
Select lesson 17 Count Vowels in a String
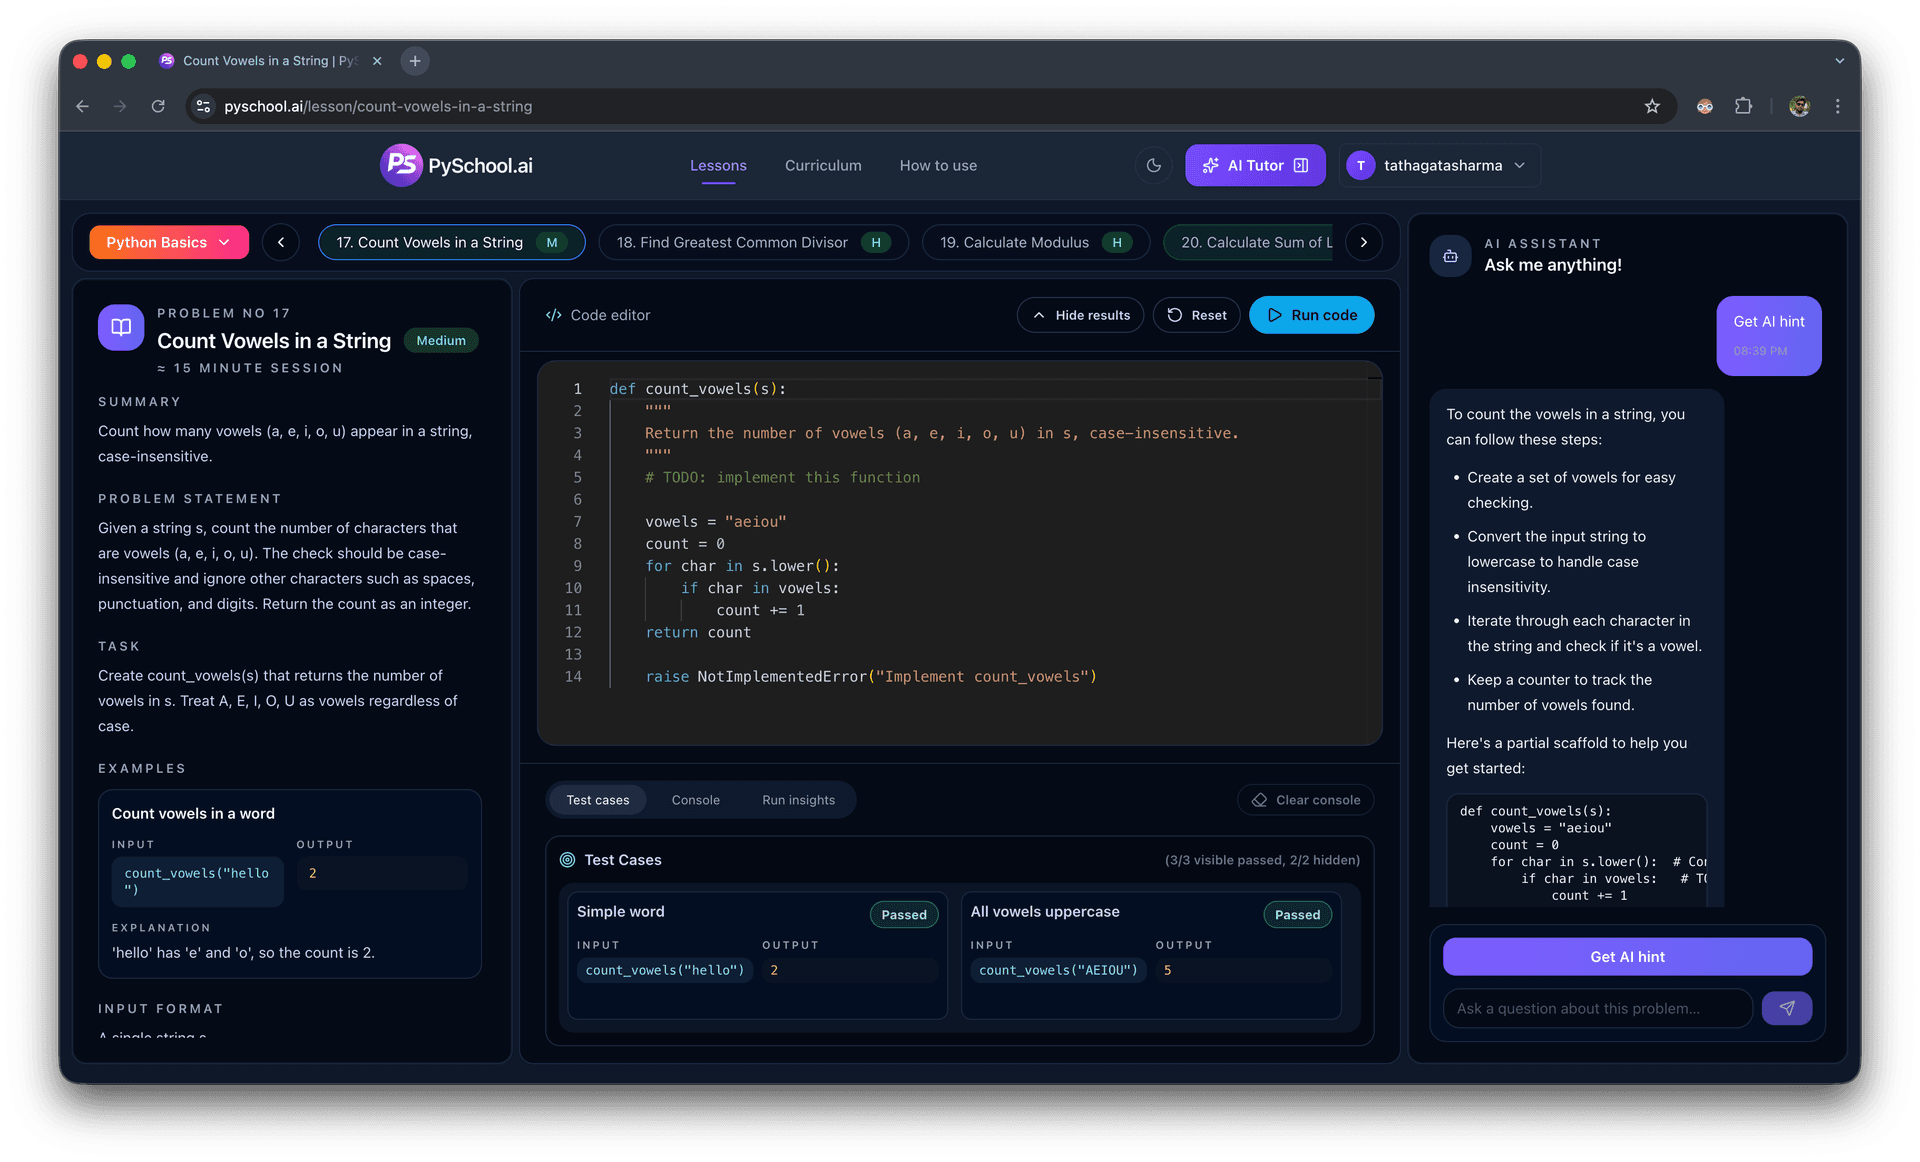(452, 242)
